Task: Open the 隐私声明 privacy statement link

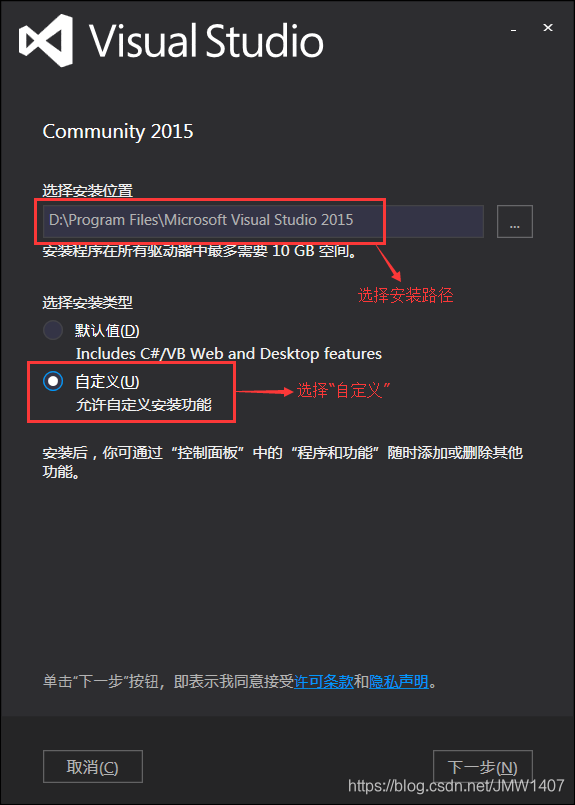Action: click(398, 682)
